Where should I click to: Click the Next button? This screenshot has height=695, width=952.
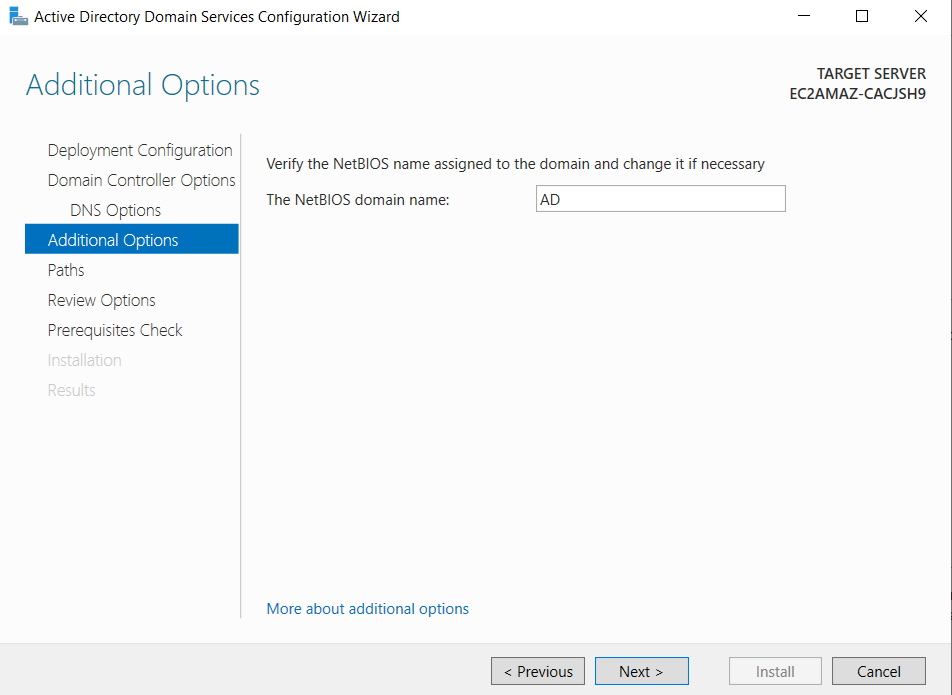642,671
